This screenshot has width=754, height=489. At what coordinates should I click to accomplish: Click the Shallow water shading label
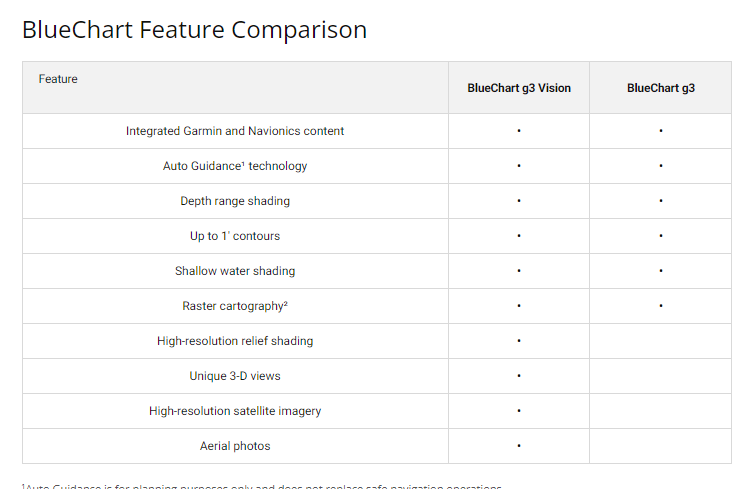[x=235, y=271]
